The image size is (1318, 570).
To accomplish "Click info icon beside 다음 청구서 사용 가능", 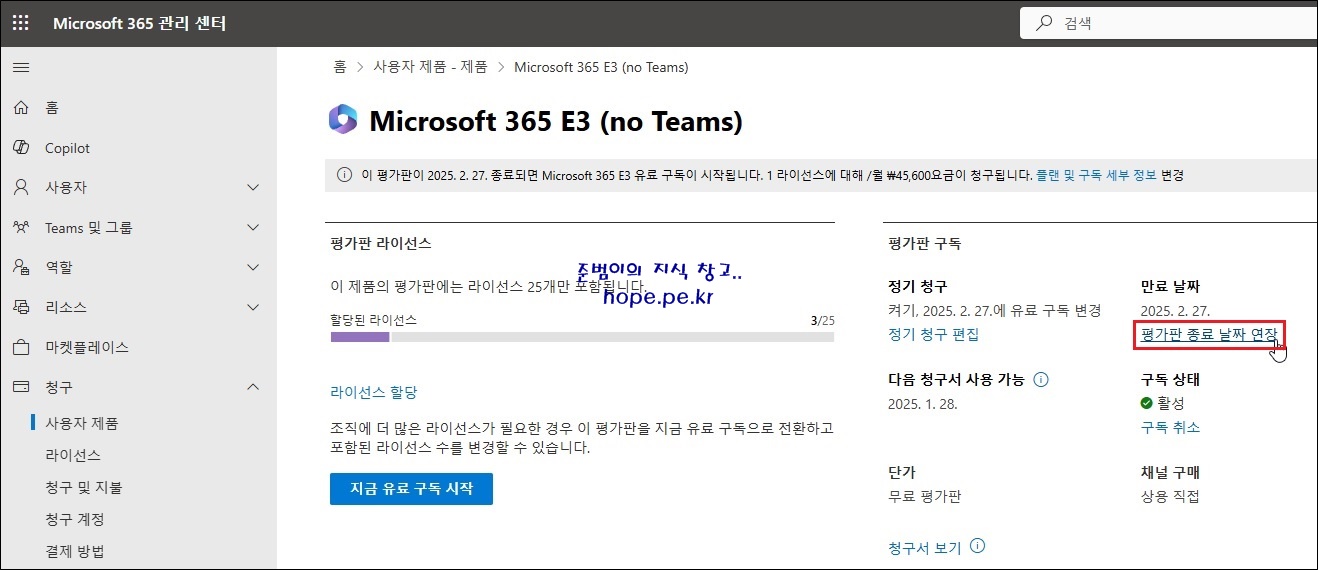I will pyautogui.click(x=1041, y=380).
